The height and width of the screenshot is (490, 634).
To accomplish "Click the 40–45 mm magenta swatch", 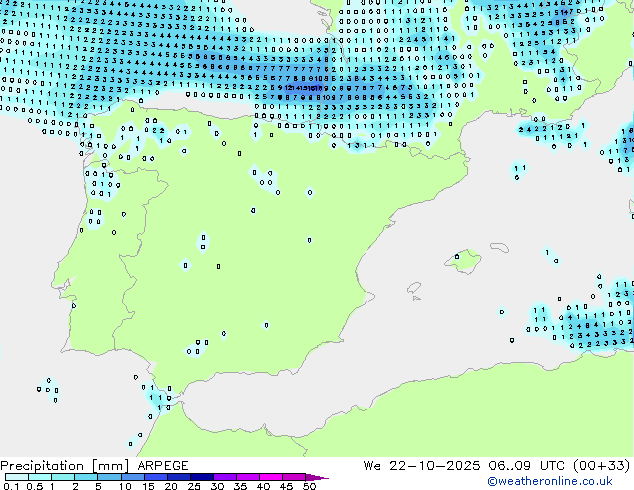I will (271, 477).
